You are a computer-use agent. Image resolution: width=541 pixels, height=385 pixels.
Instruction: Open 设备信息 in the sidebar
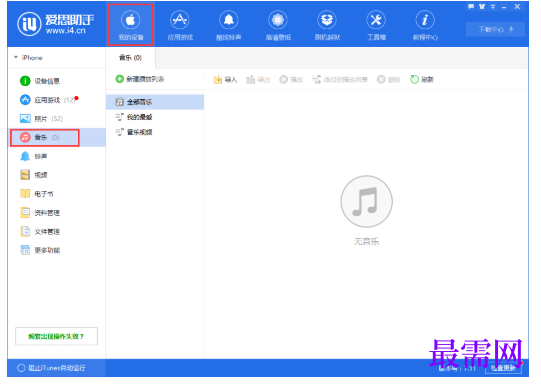coord(40,81)
